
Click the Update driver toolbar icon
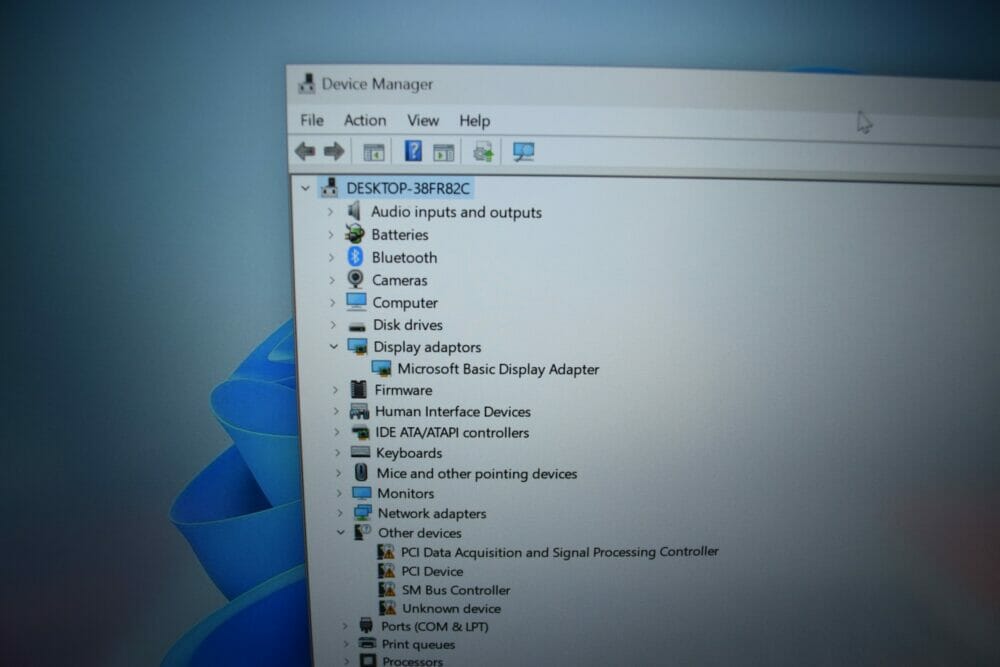(x=483, y=152)
